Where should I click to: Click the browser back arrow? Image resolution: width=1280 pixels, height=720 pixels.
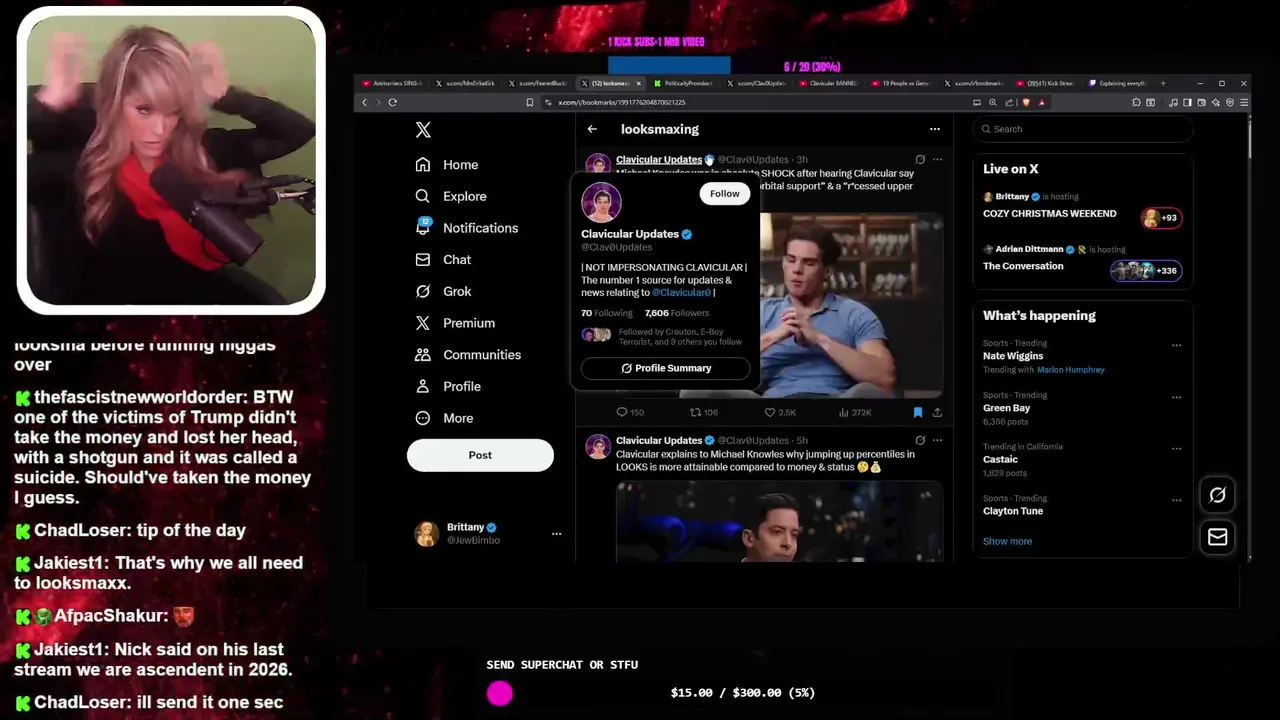pyautogui.click(x=364, y=102)
